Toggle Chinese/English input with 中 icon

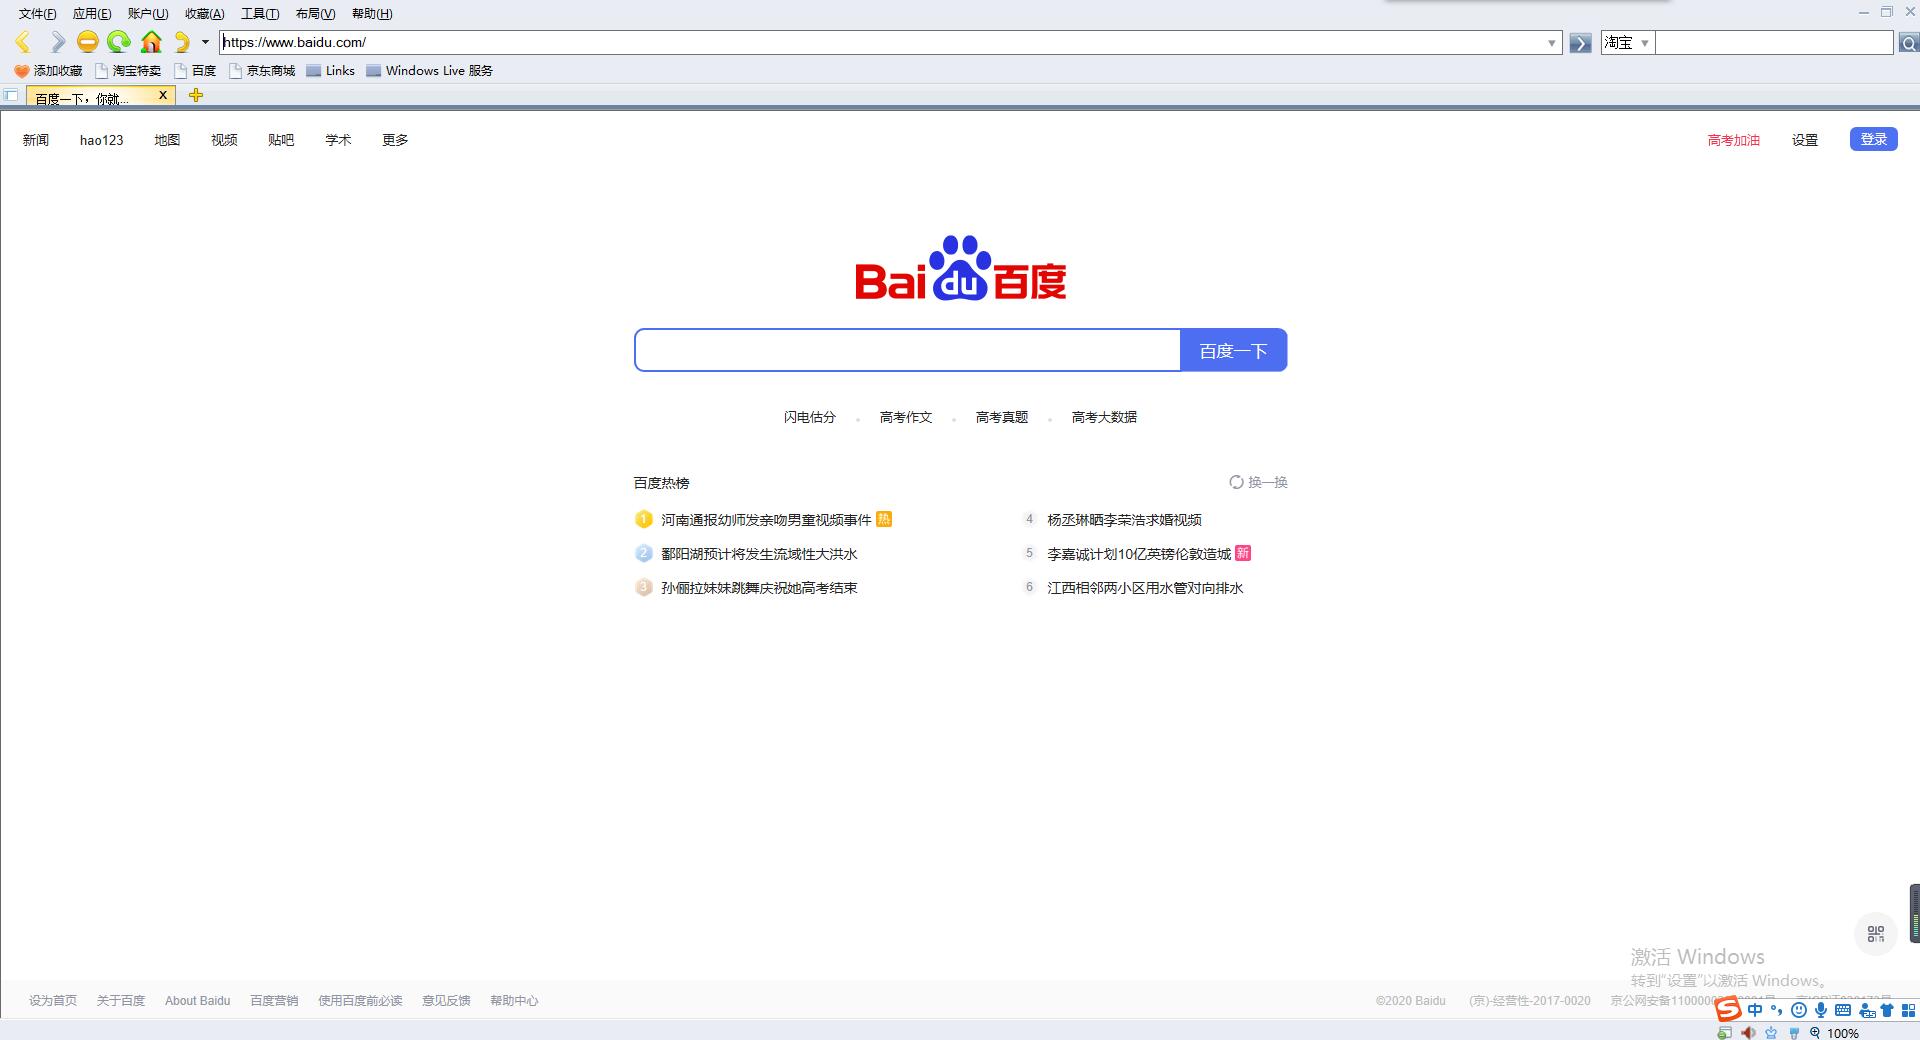pyautogui.click(x=1755, y=1010)
